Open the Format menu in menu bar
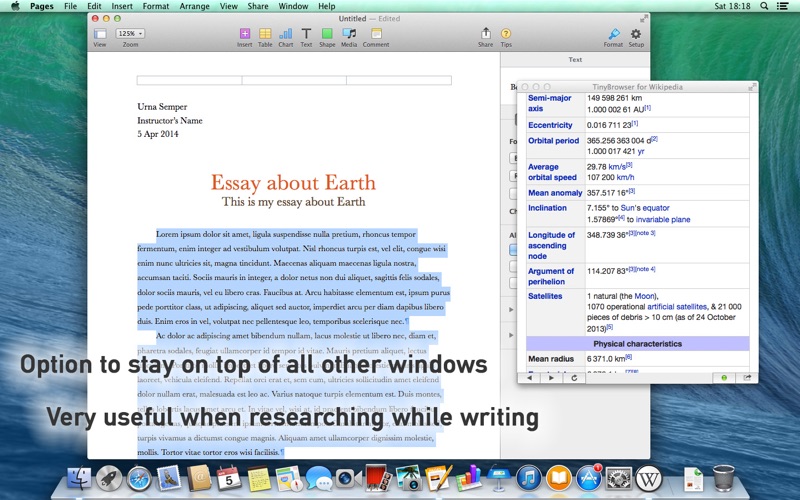This screenshot has height=500, width=800. click(x=156, y=6)
